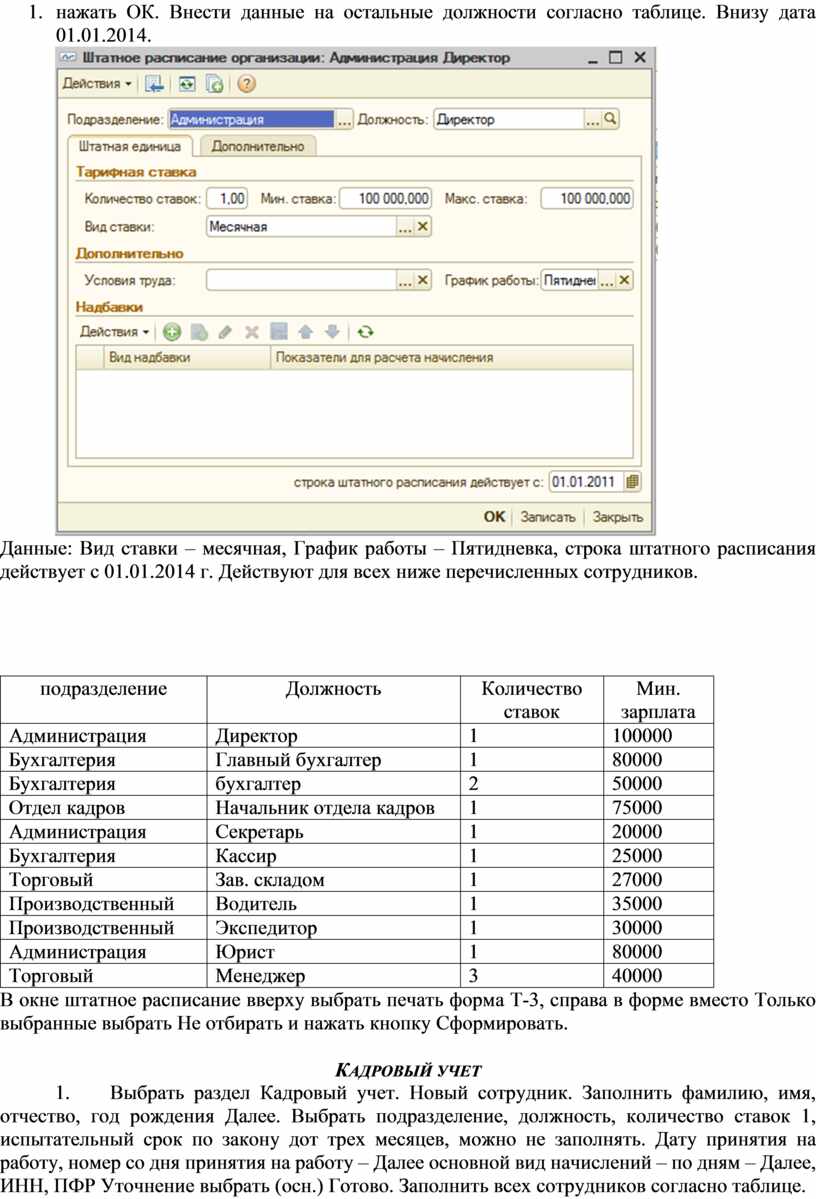Click the Подразделение field with Администрация
The width and height of the screenshot is (816, 1199).
coord(252,119)
